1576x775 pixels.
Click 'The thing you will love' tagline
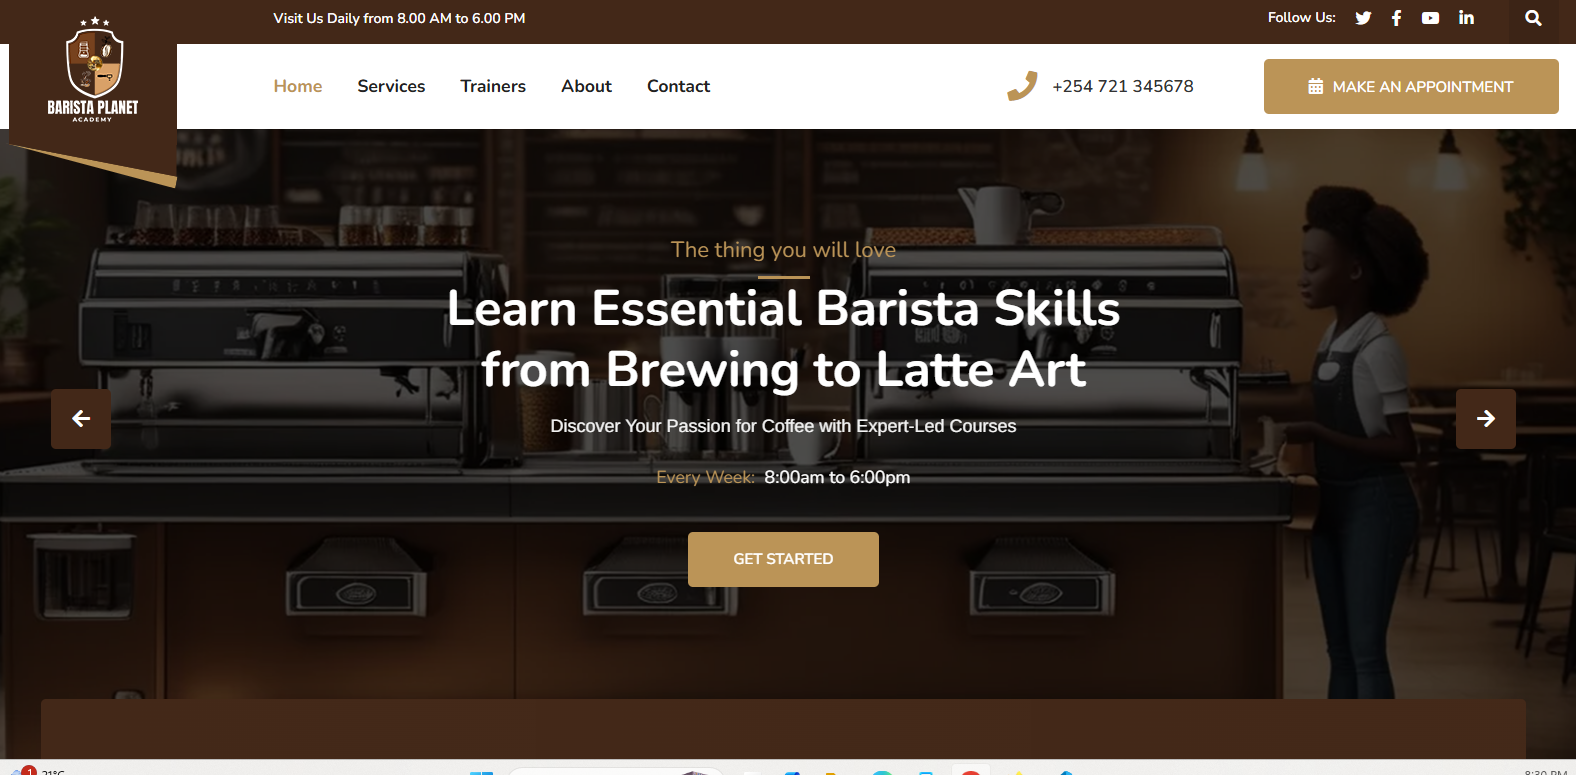(x=783, y=250)
